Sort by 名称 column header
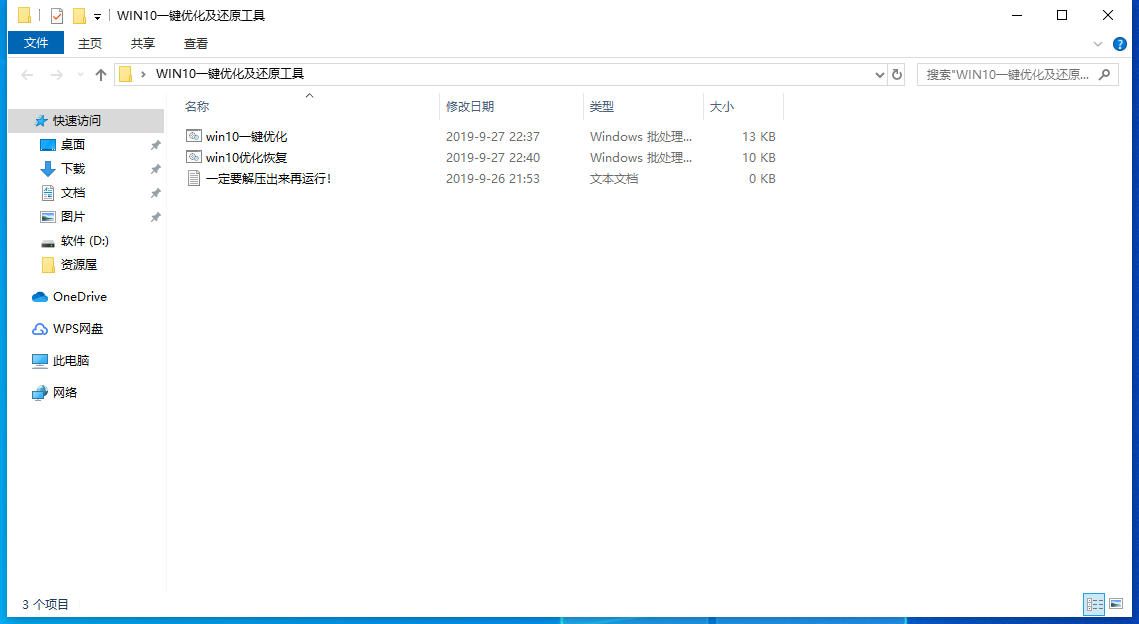Screen dimensions: 1139x624 point(197,107)
